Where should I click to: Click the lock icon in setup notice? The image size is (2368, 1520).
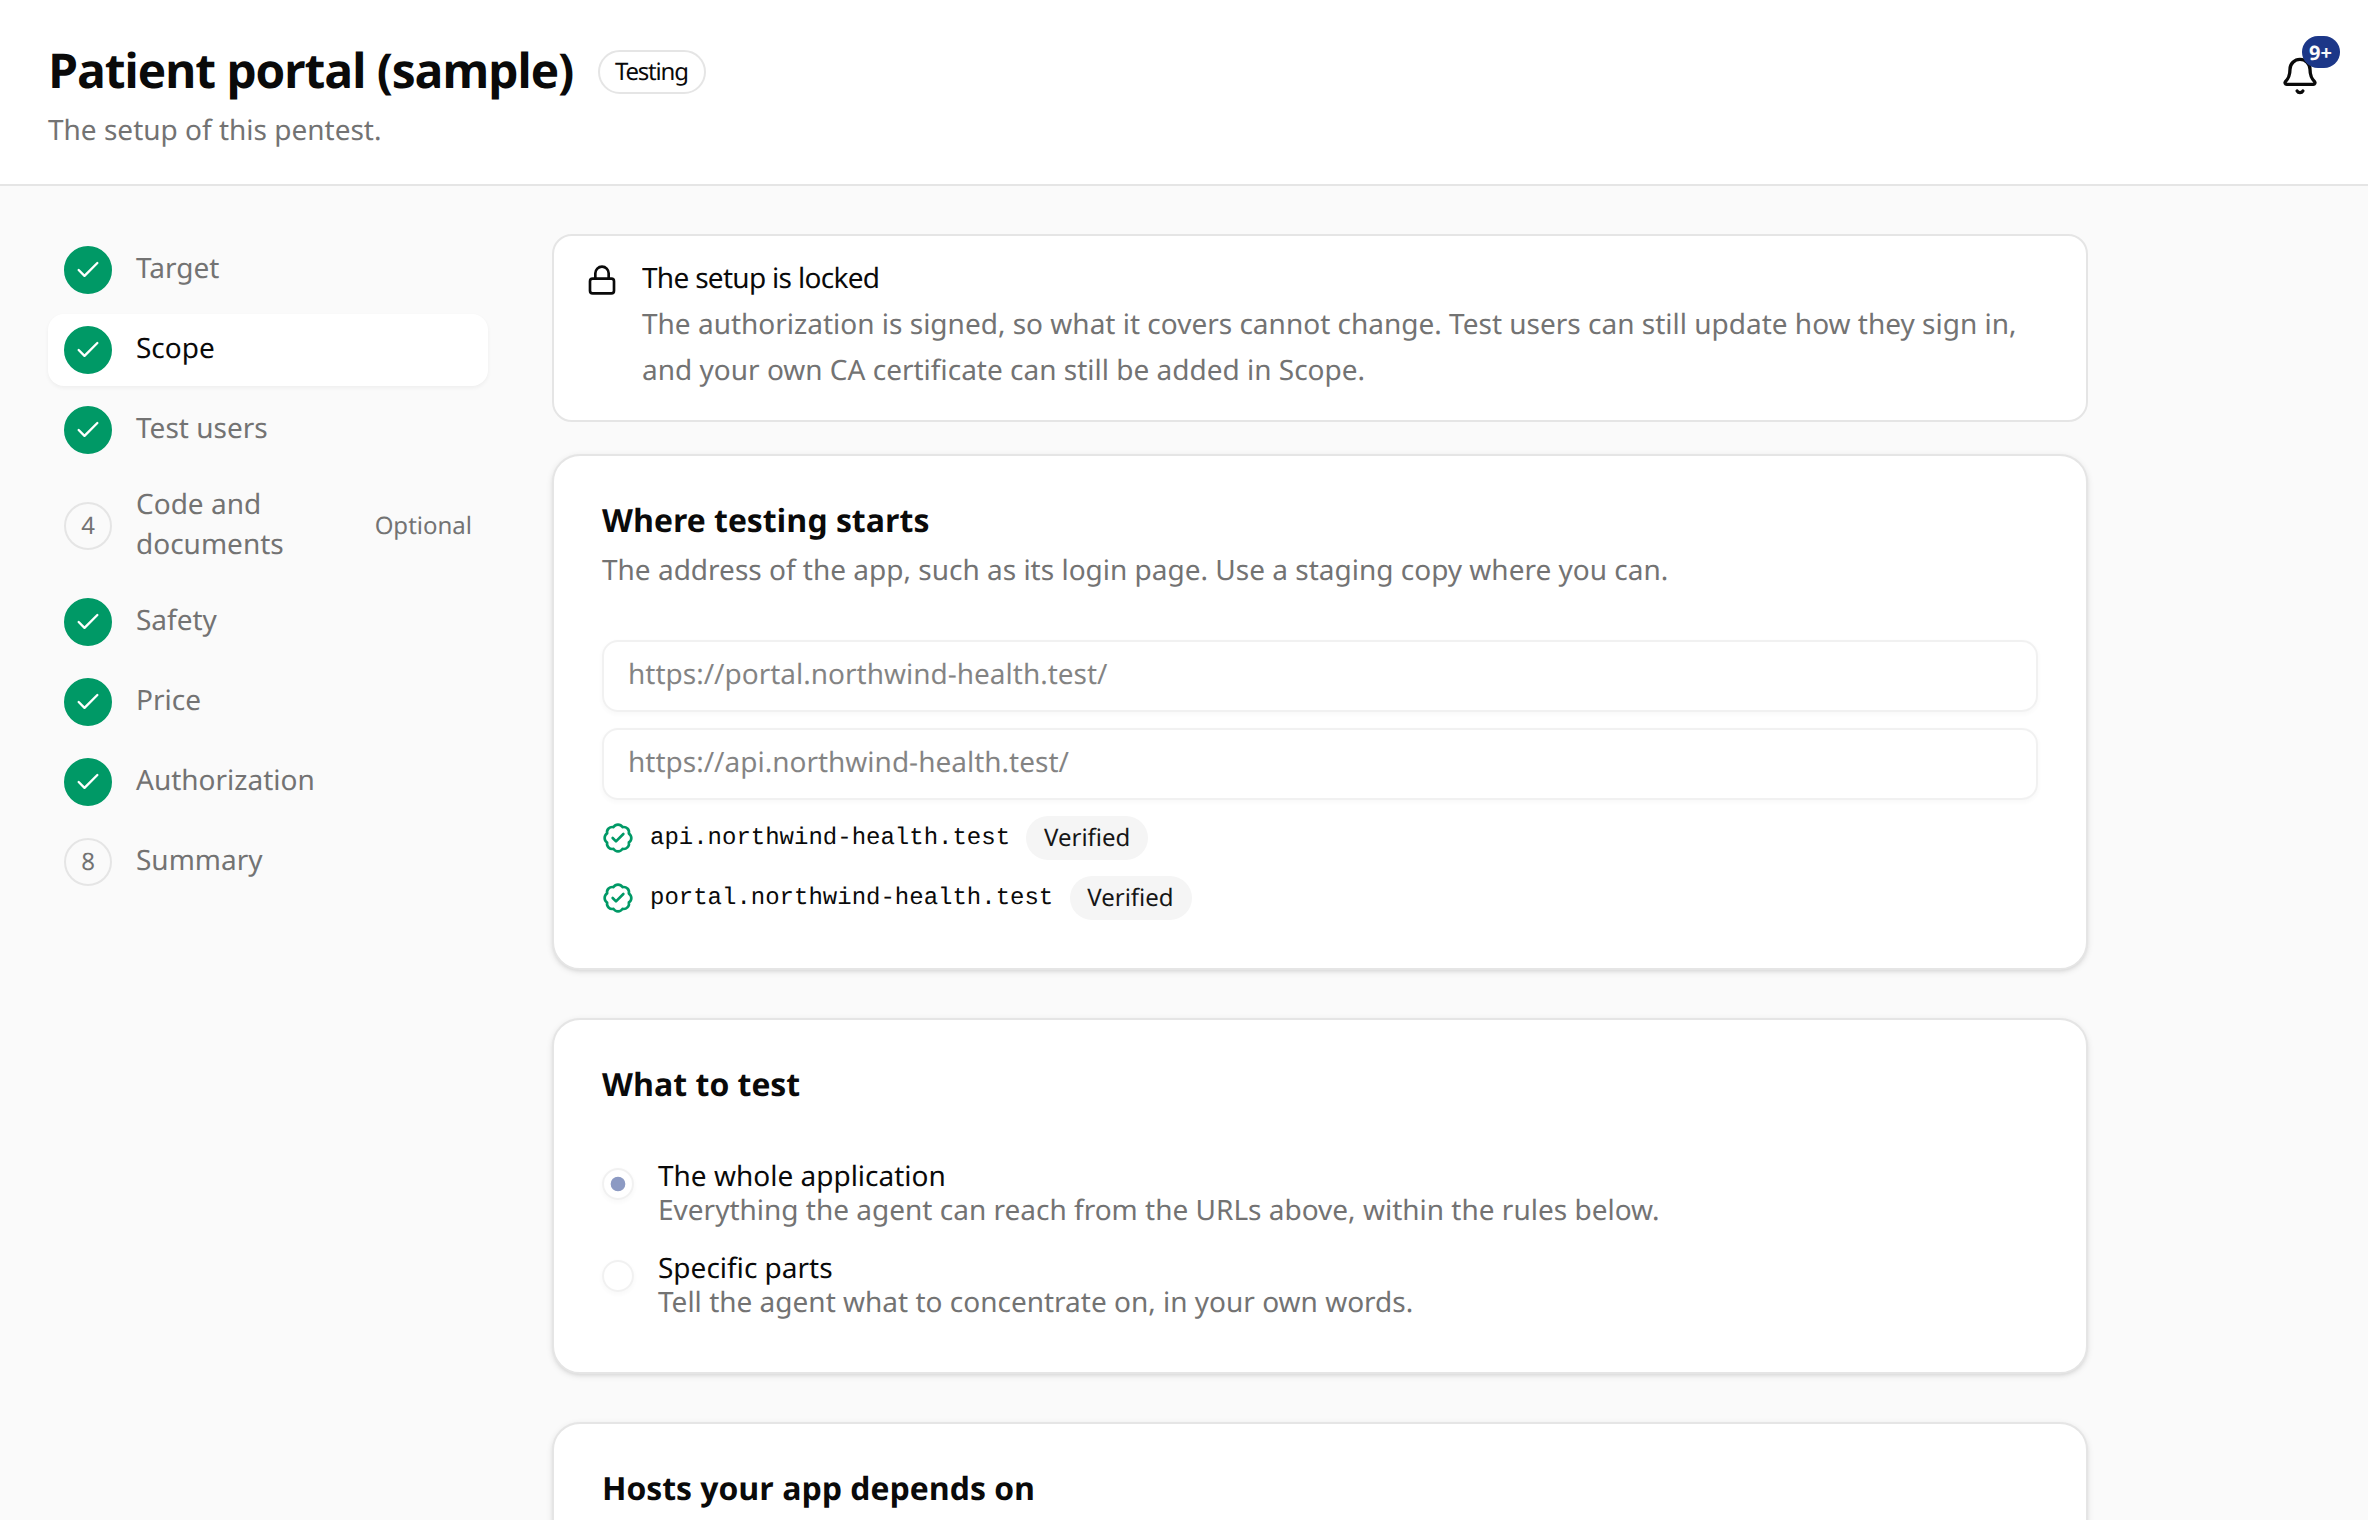coord(602,280)
